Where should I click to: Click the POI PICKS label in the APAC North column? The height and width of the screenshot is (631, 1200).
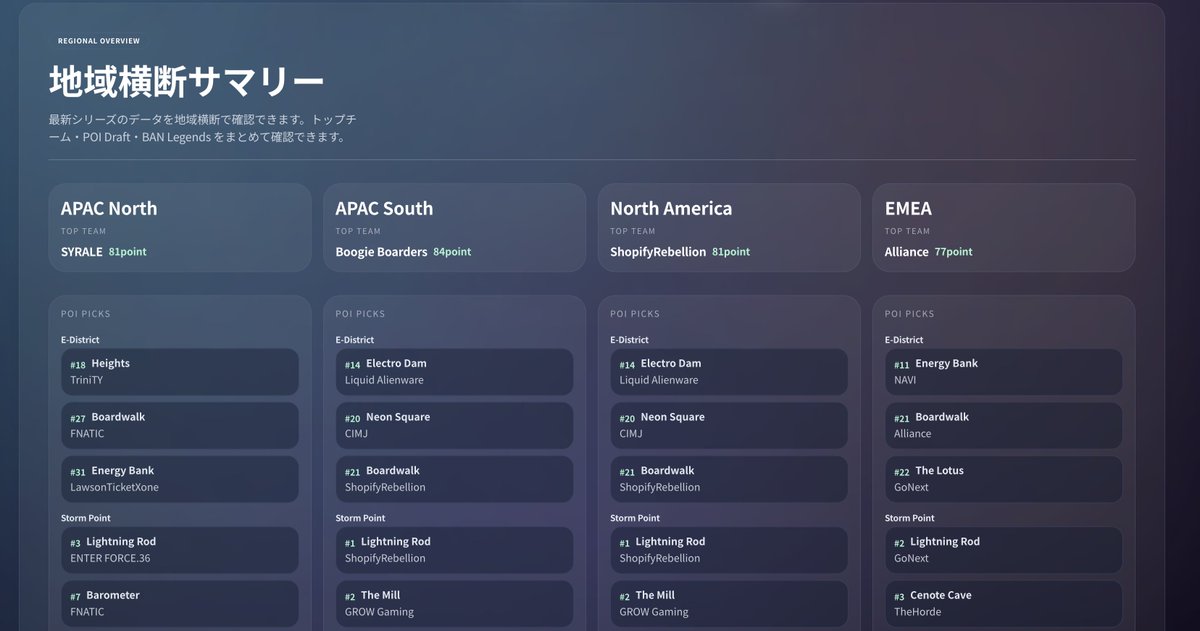tap(86, 314)
